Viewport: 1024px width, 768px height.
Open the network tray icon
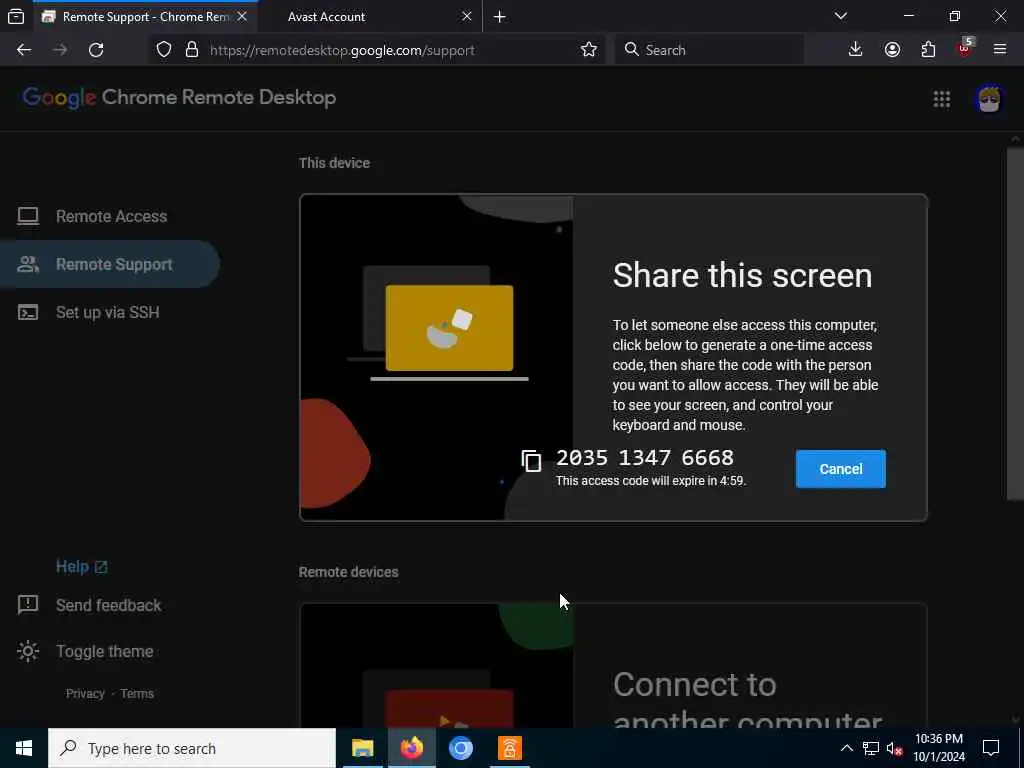871,748
